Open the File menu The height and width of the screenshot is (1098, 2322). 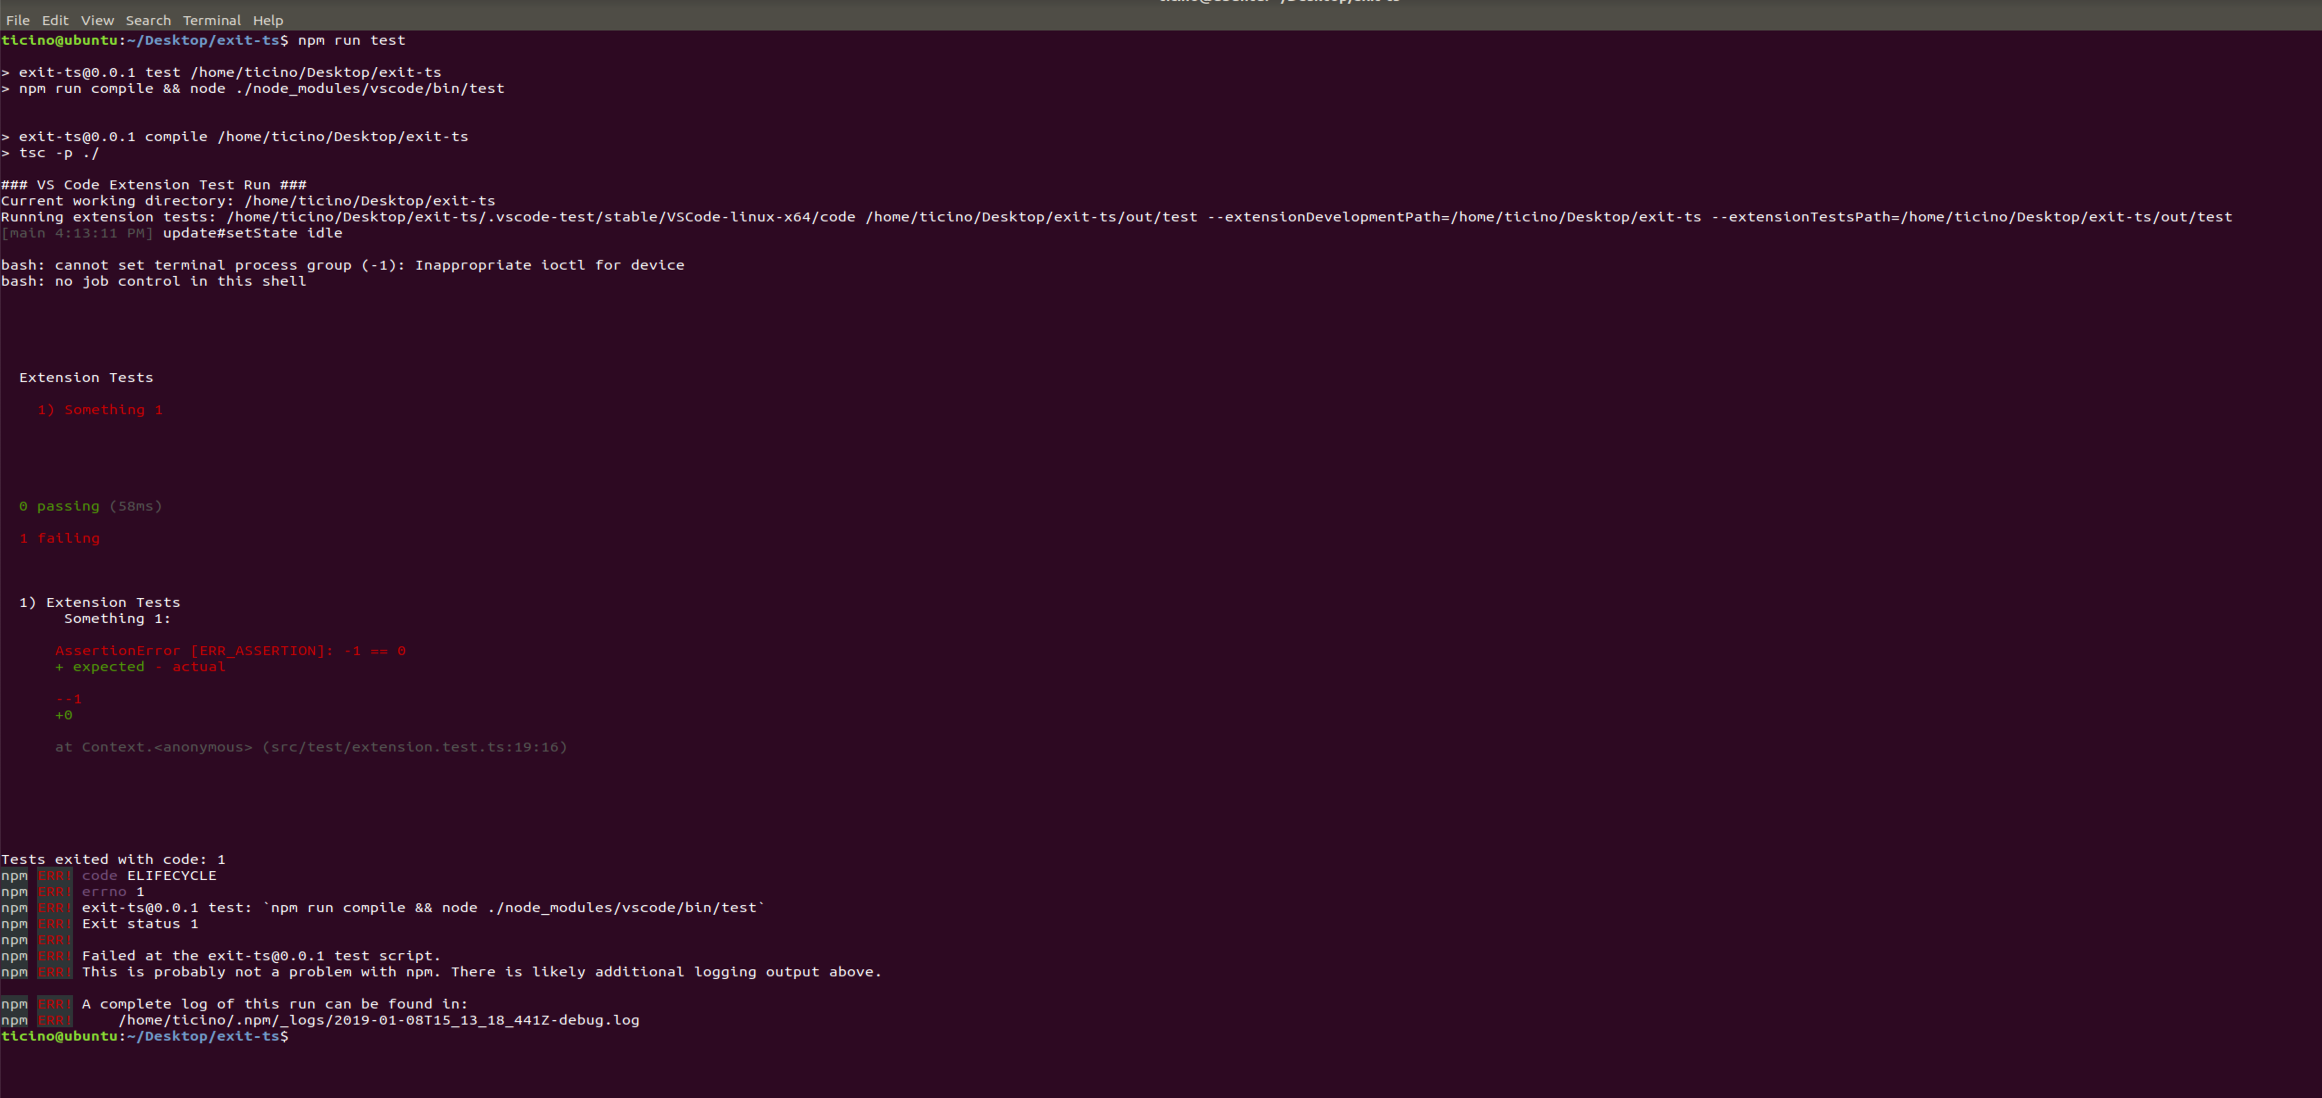(18, 20)
